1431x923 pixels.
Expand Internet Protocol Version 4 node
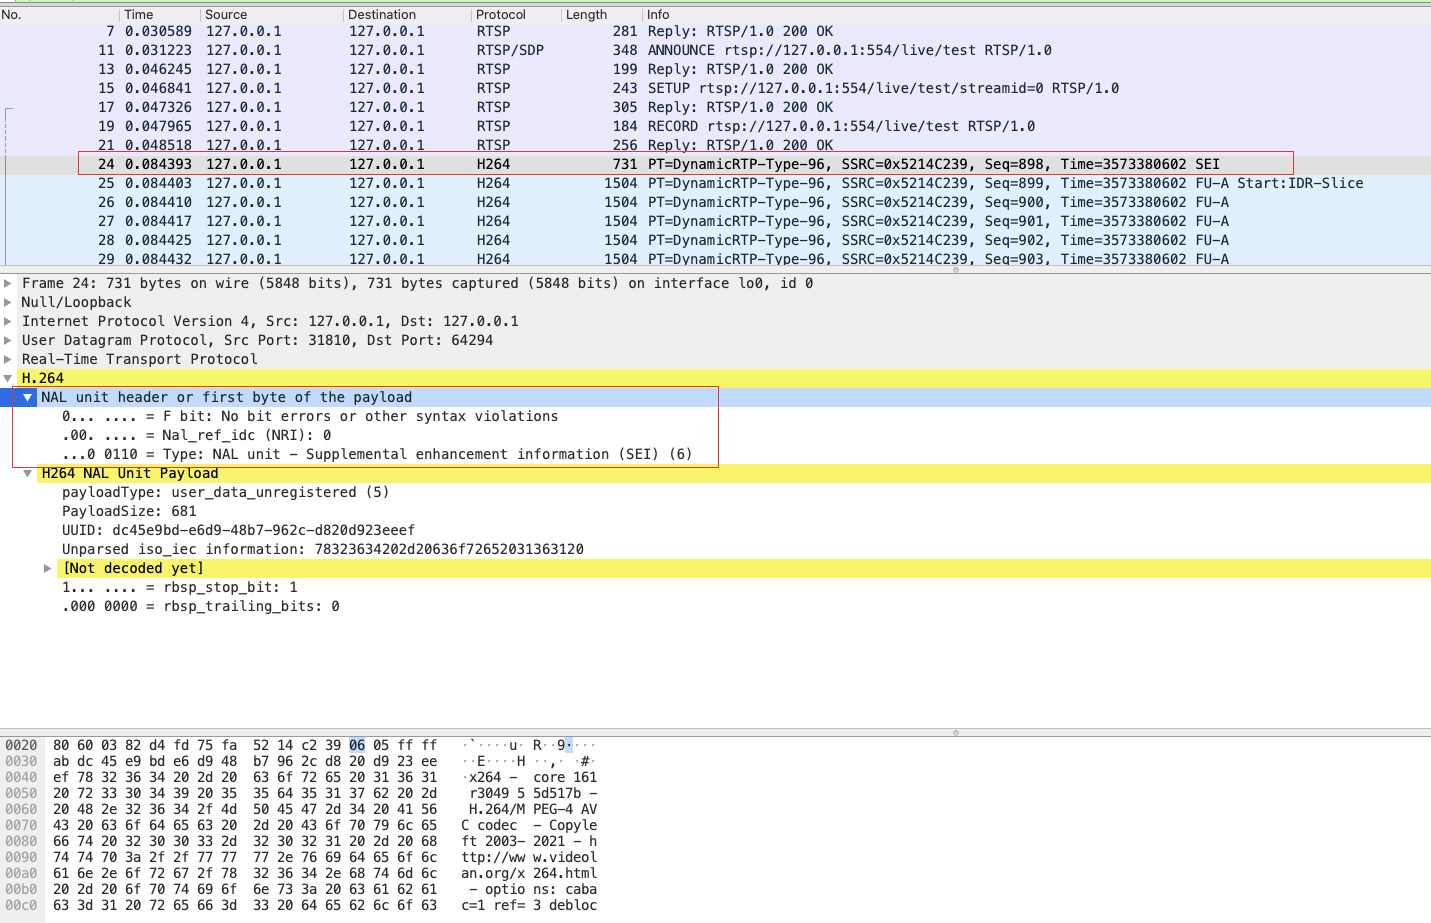point(8,321)
